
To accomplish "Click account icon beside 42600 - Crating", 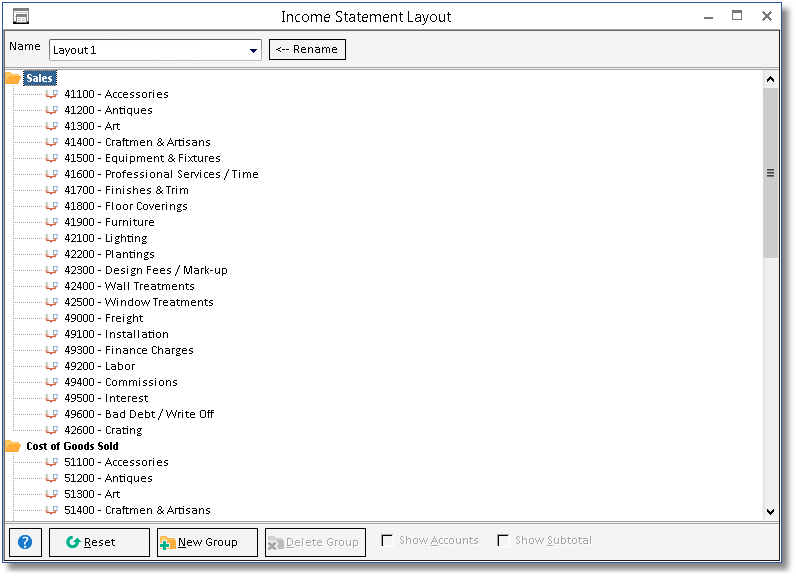I will [x=51, y=430].
